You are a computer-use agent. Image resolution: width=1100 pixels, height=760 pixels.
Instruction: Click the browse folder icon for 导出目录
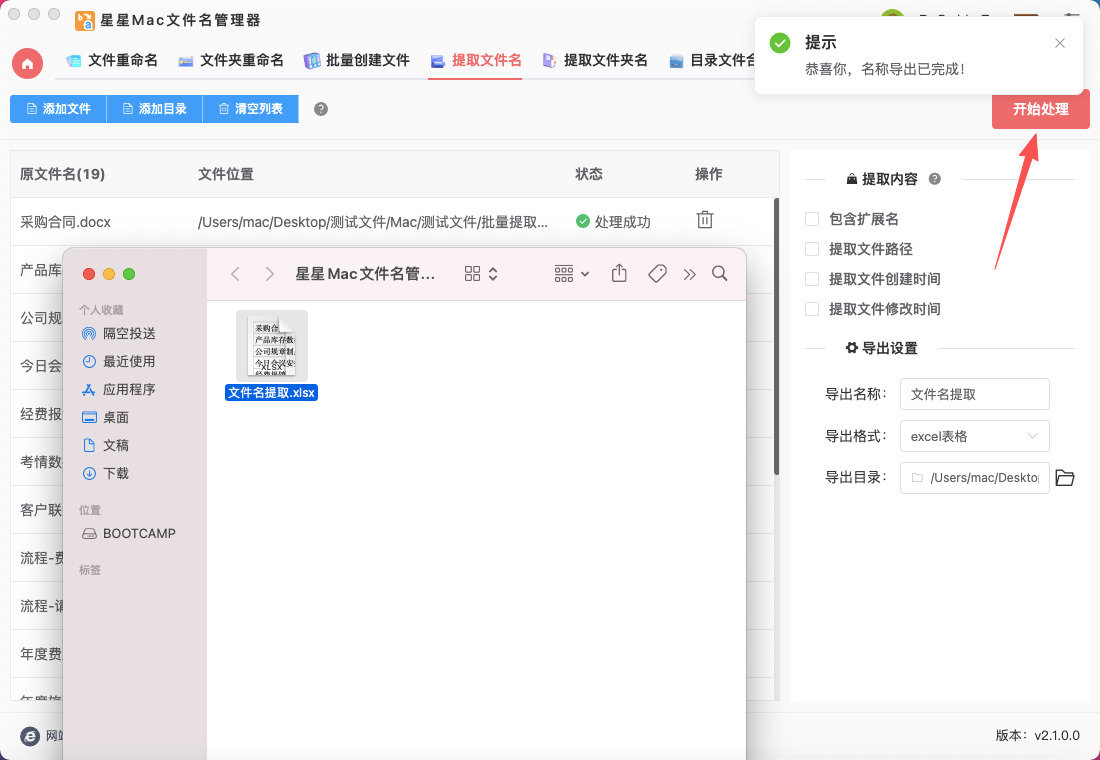tap(1065, 478)
